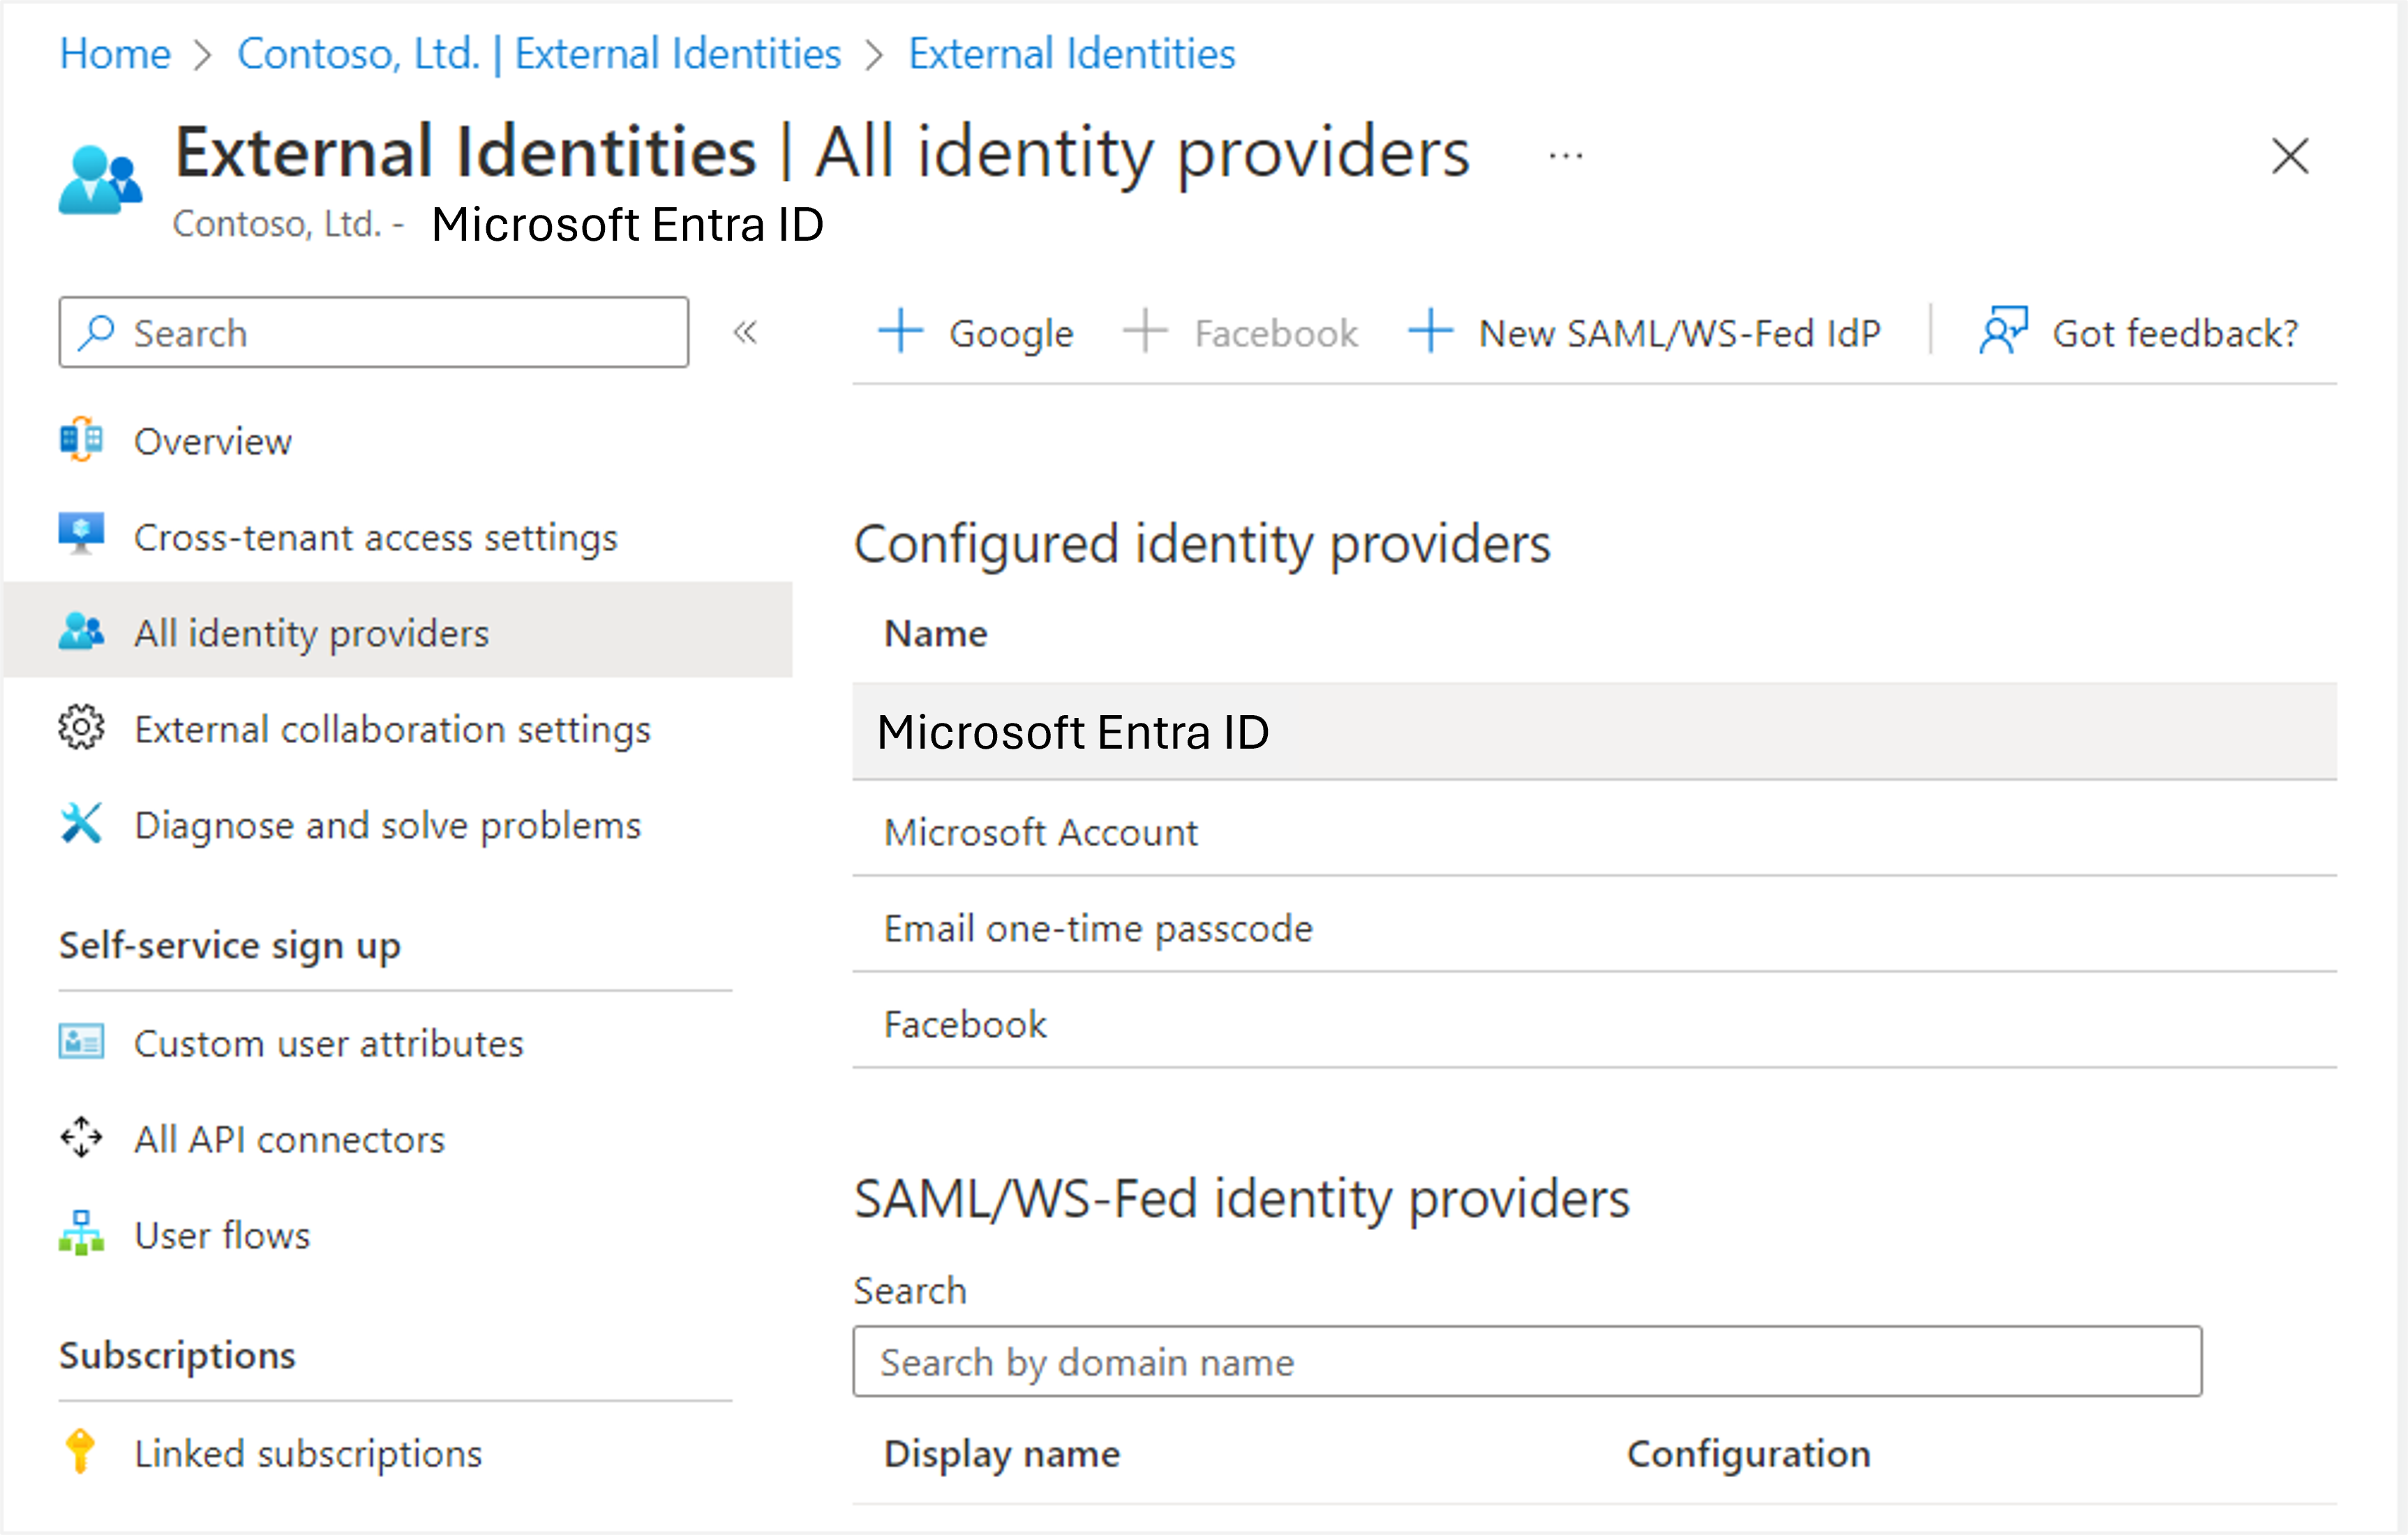Click the User flows diagram icon
2408x1535 pixels.
click(x=81, y=1233)
